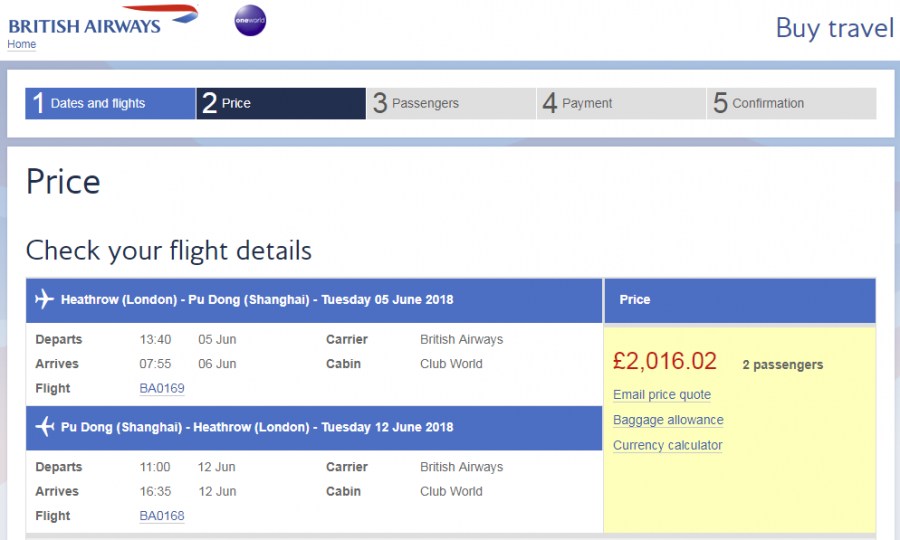This screenshot has height=540, width=900.
Task: Click the oneworld alliance logo
Action: coord(250,20)
